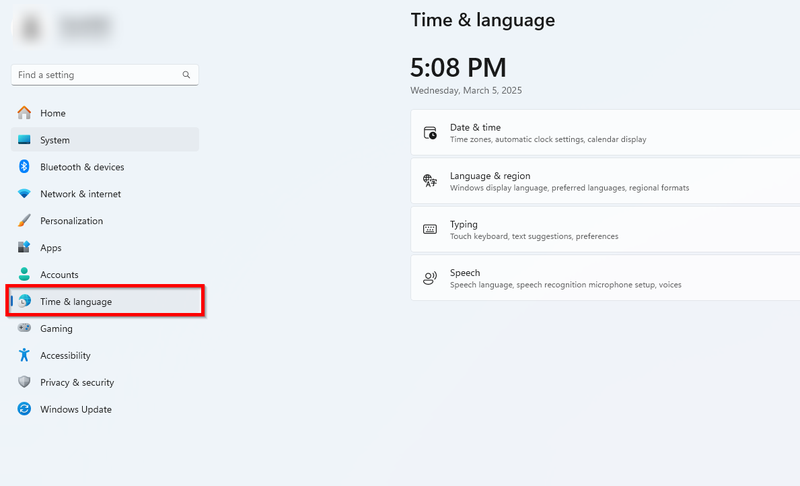Click the Privacy shield icon

point(24,382)
